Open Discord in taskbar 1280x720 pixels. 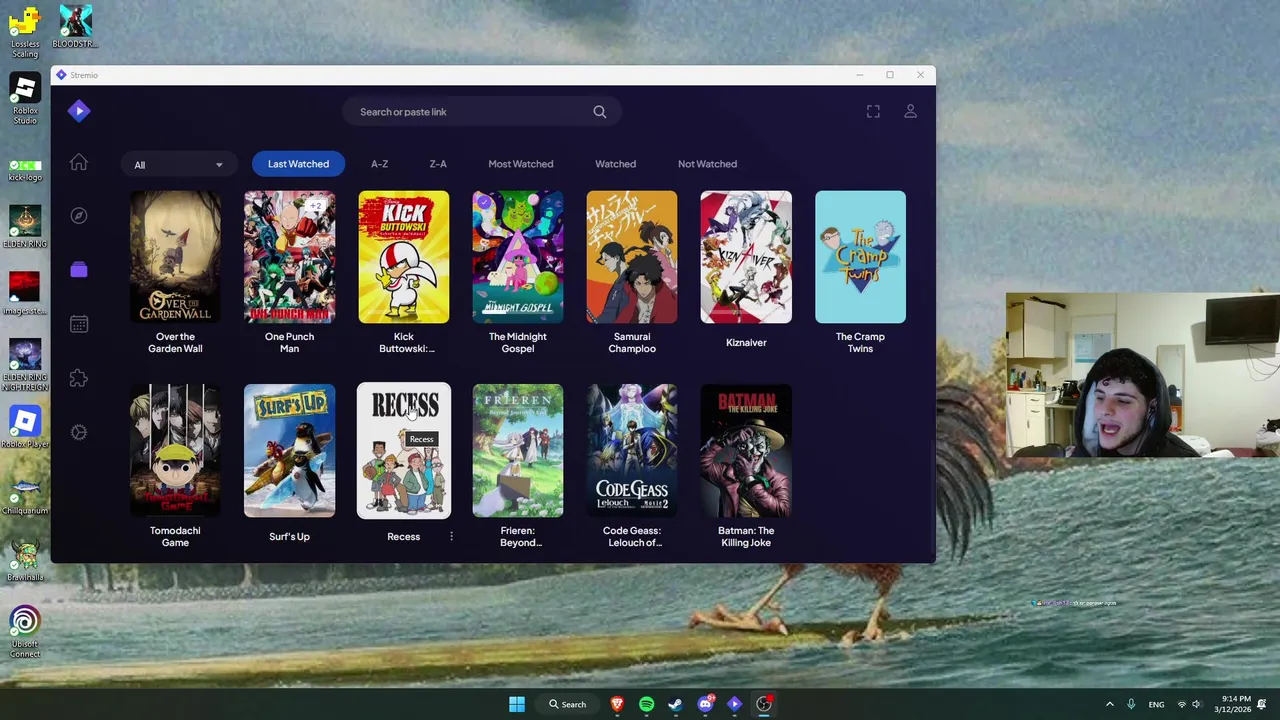point(705,704)
